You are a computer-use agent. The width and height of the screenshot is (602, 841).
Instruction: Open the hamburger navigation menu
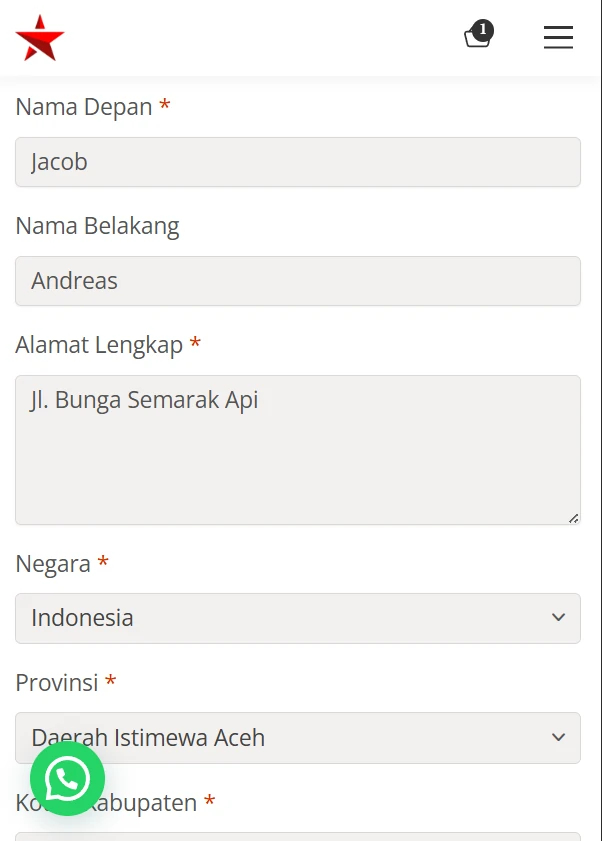pyautogui.click(x=558, y=38)
